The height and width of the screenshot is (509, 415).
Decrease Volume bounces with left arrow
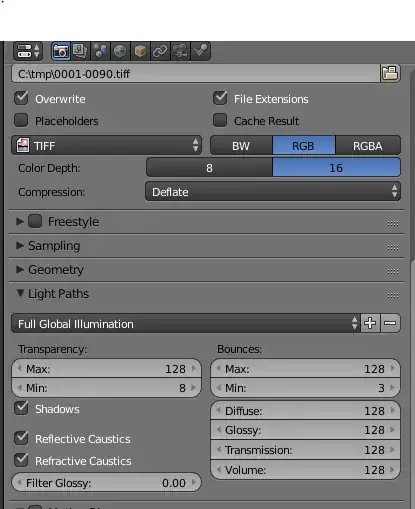[x=219, y=469]
